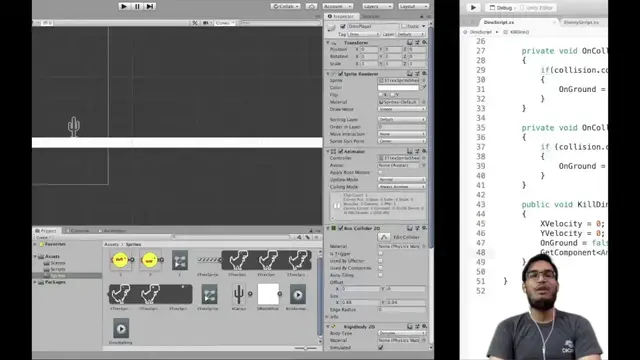Select the DinoWalking animation asset
The image size is (640, 360).
click(121, 329)
